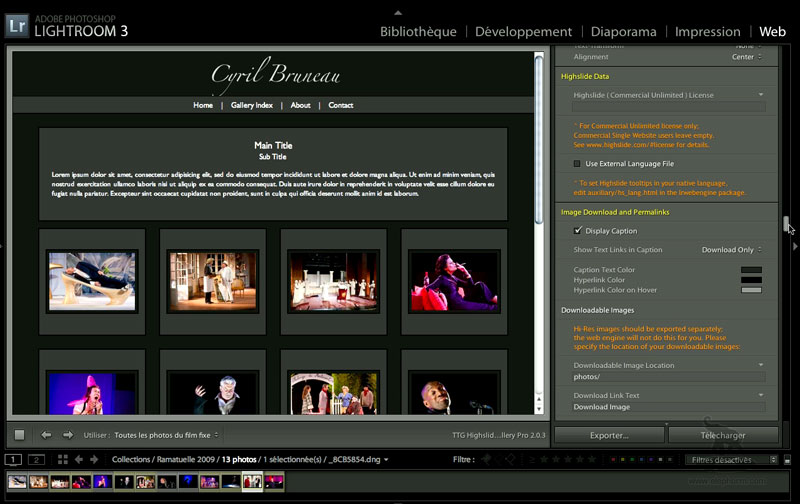Click the TTG Highslid...llery Pro 2.0.3 label

498,435
